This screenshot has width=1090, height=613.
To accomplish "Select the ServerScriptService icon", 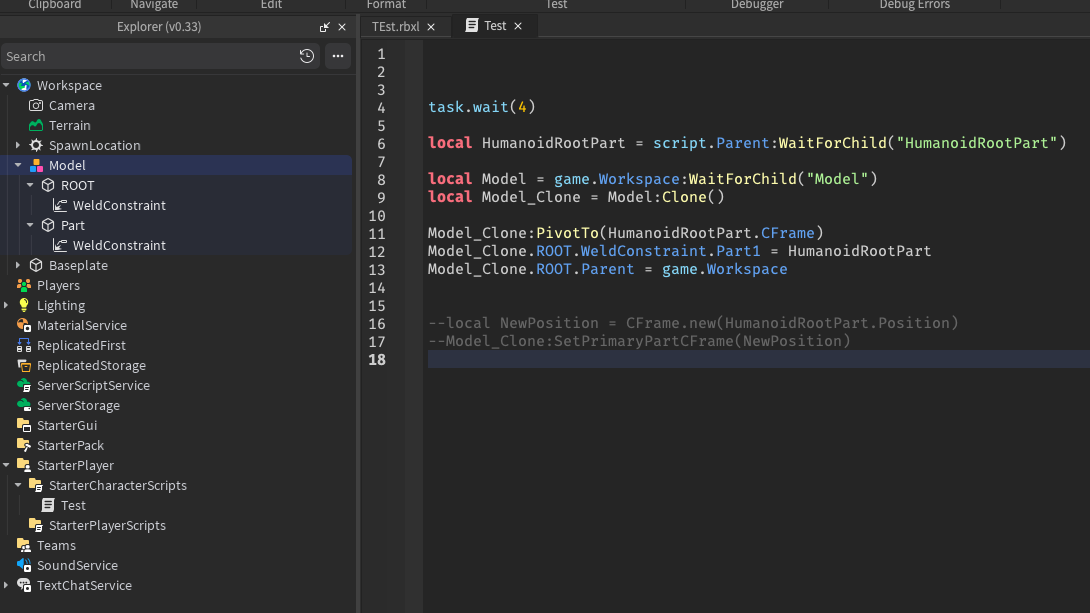I will pyautogui.click(x=23, y=385).
